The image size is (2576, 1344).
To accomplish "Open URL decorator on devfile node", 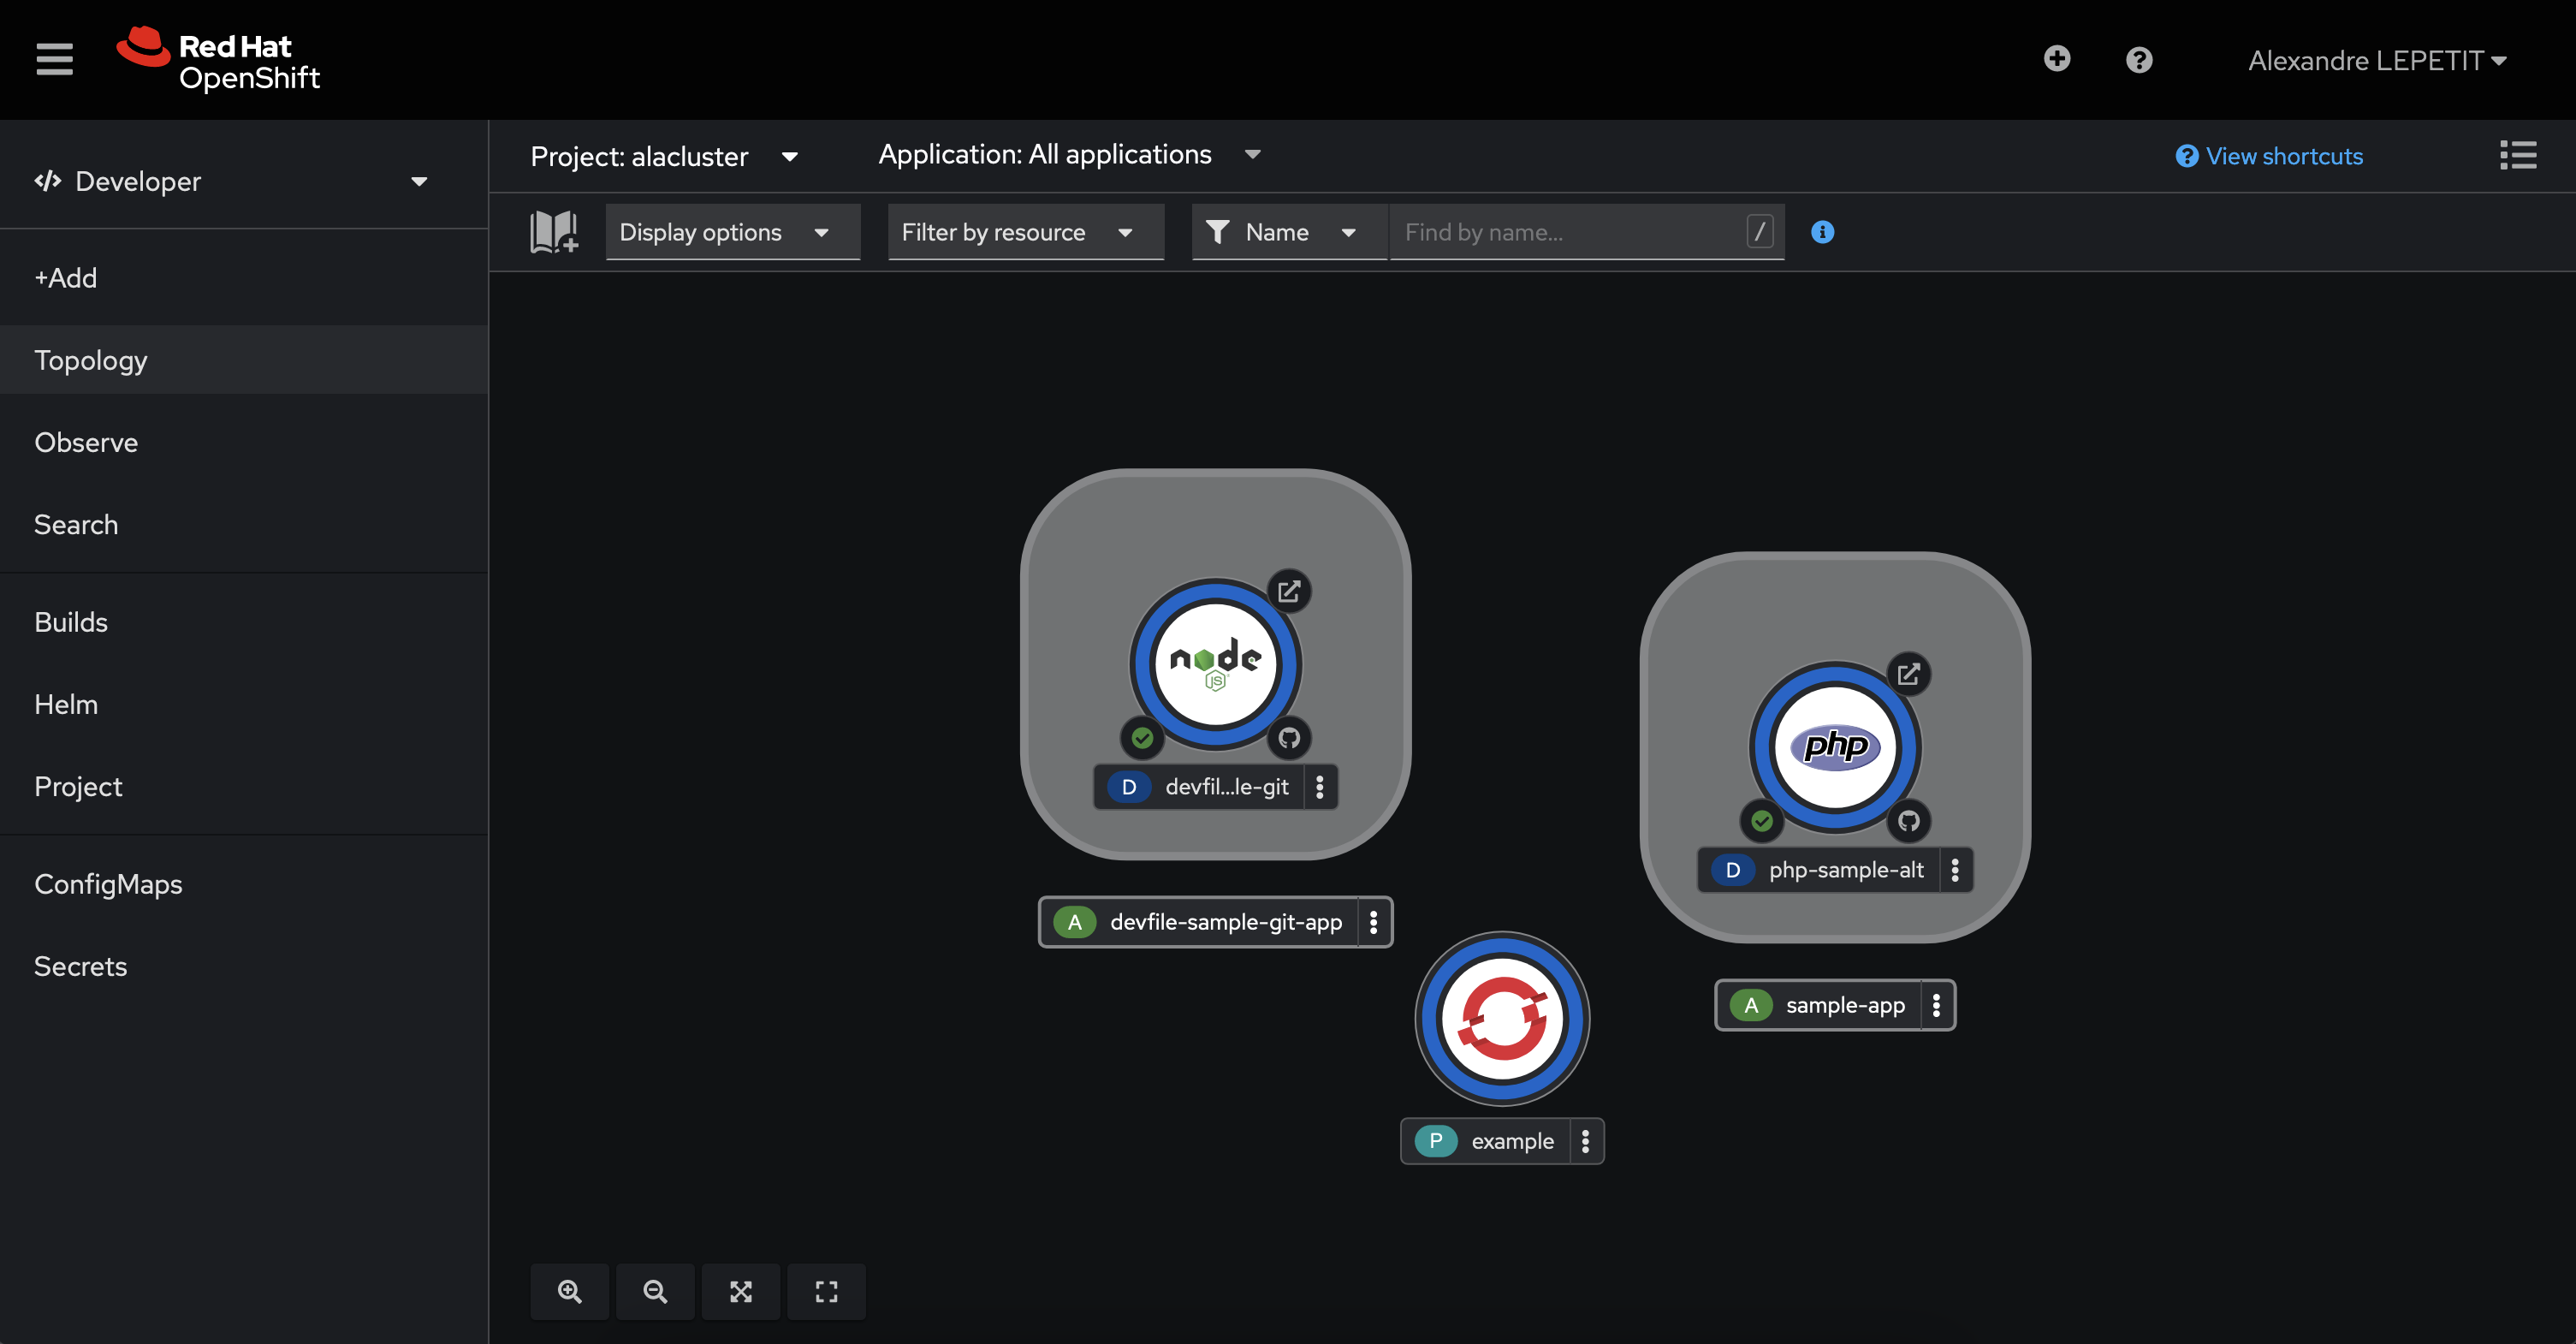I will tap(1289, 591).
